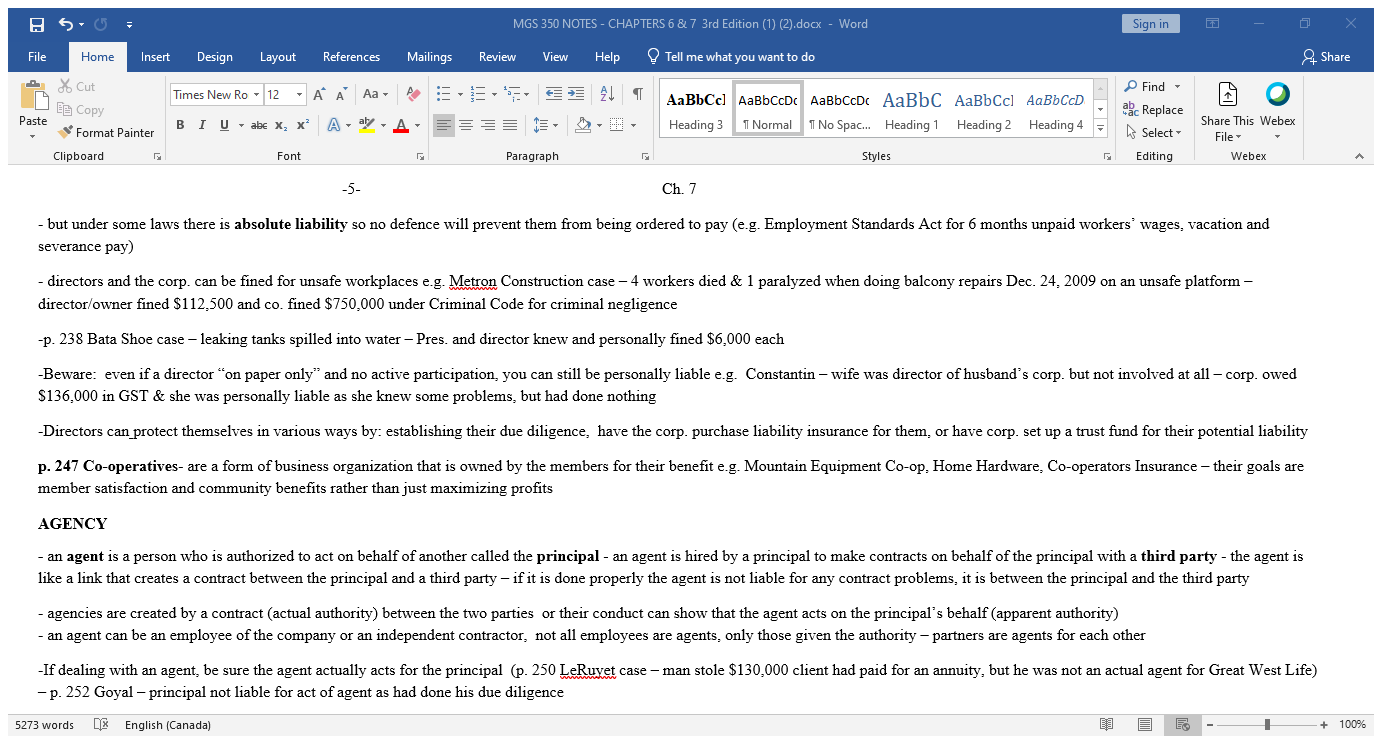1382x744 pixels.
Task: Click the 5273 words count
Action: click(44, 725)
